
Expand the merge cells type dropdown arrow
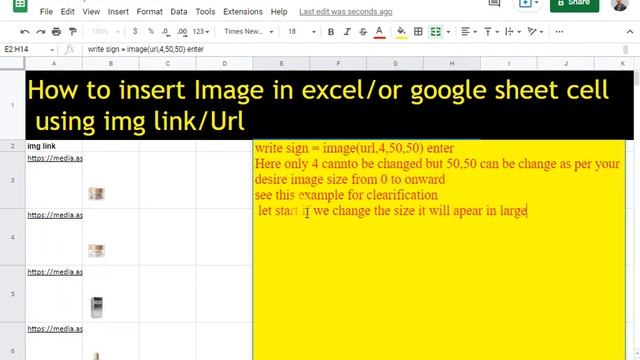pos(448,32)
